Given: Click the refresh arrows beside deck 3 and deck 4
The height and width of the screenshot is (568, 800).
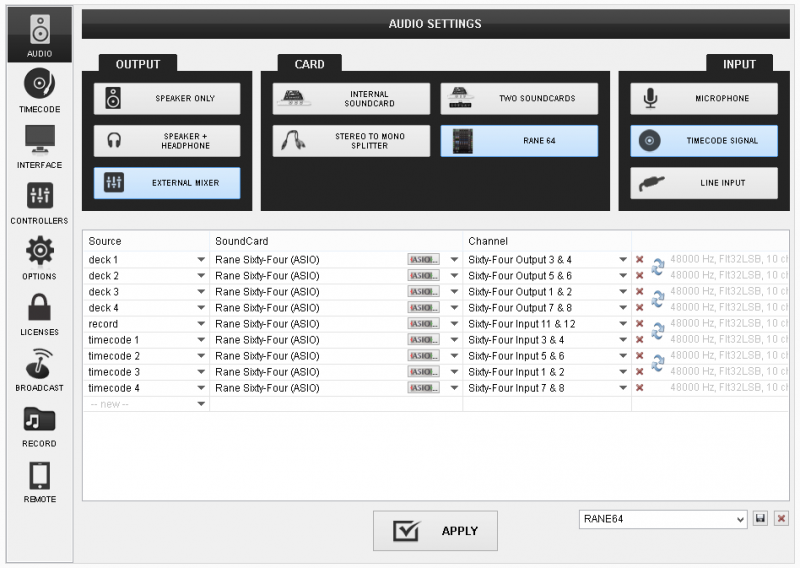Looking at the screenshot, I should pyautogui.click(x=658, y=299).
